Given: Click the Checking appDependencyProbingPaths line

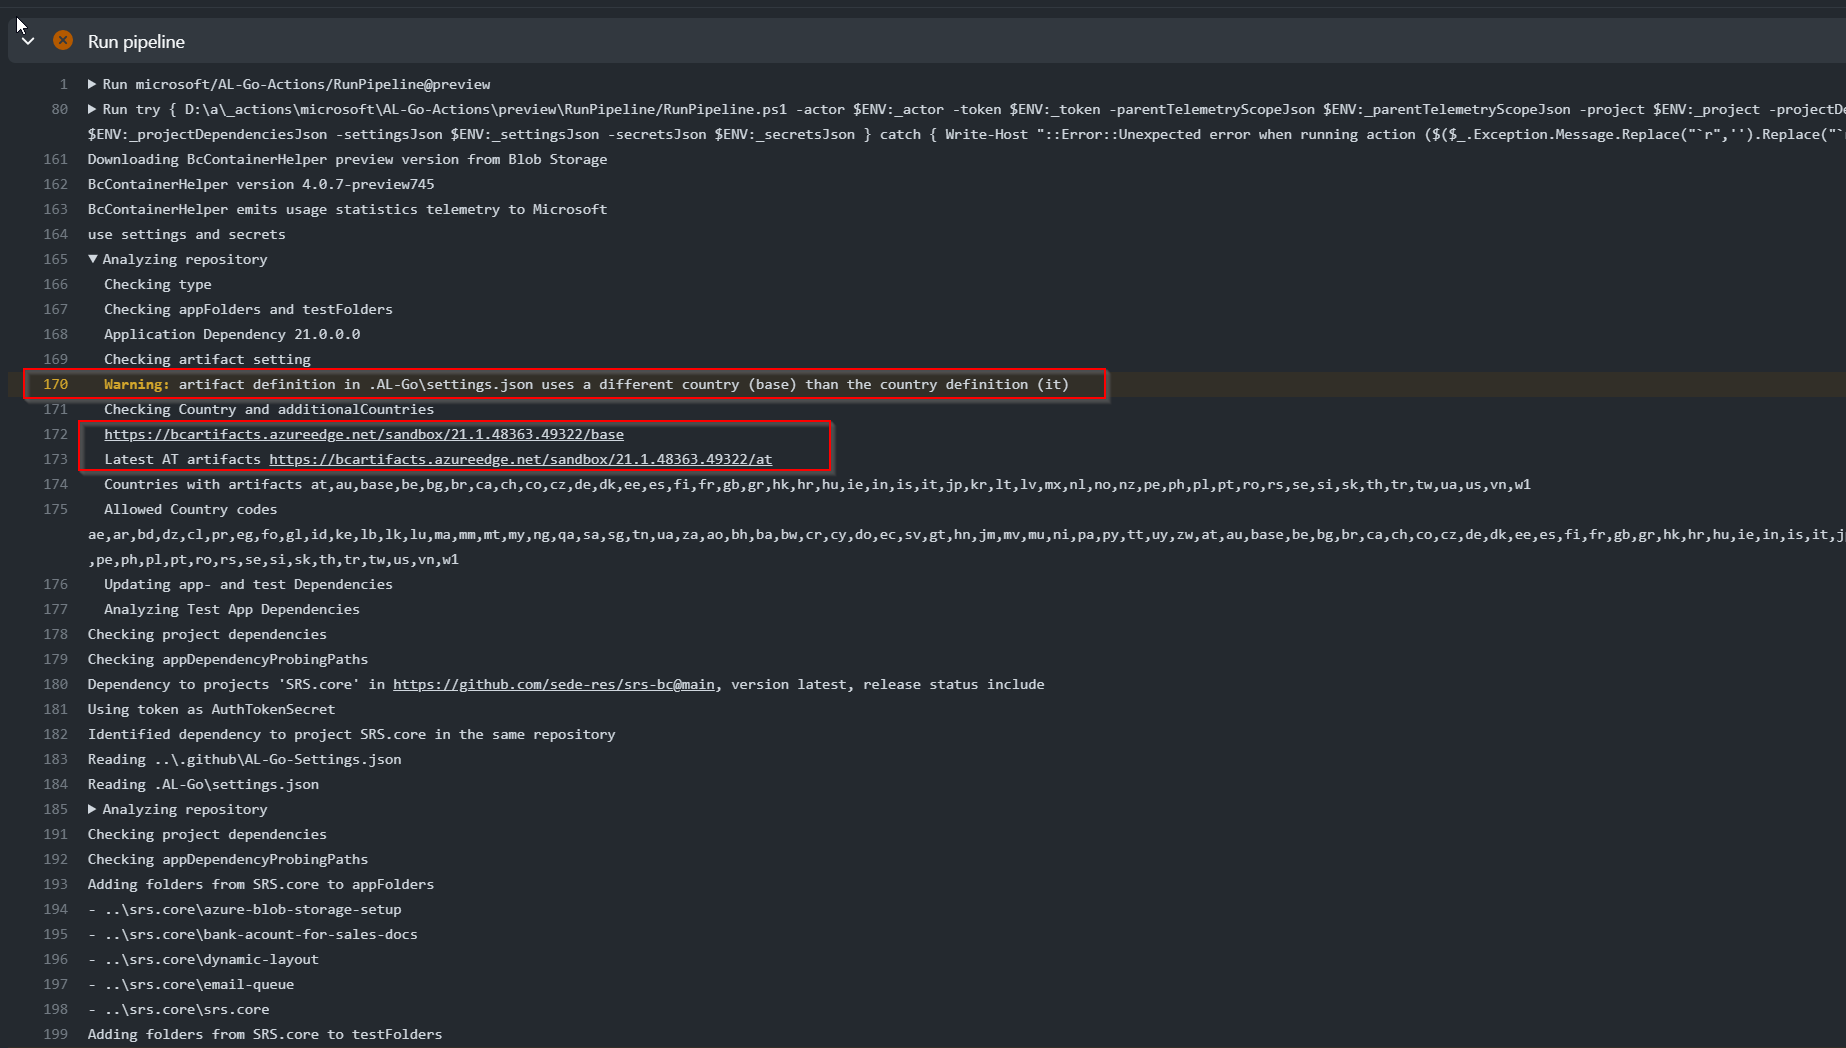Looking at the screenshot, I should pos(227,659).
